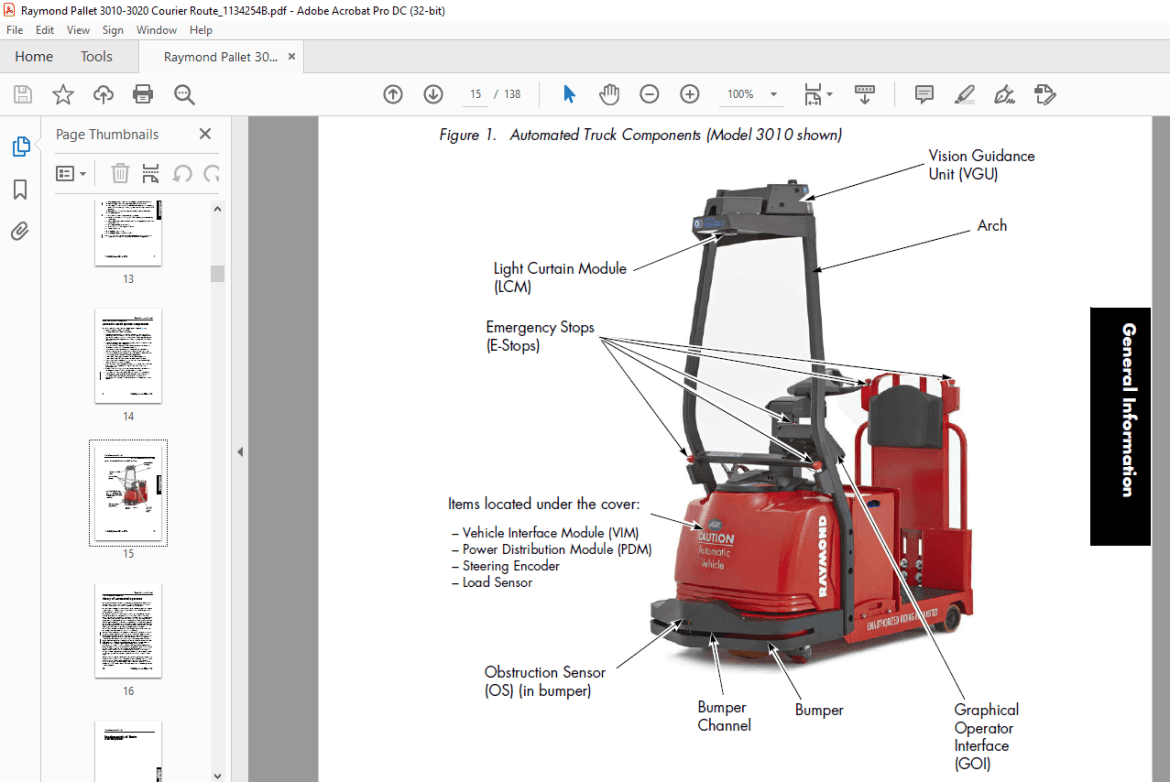This screenshot has width=1170, height=782.
Task: Go to next page arrow
Action: coord(434,94)
